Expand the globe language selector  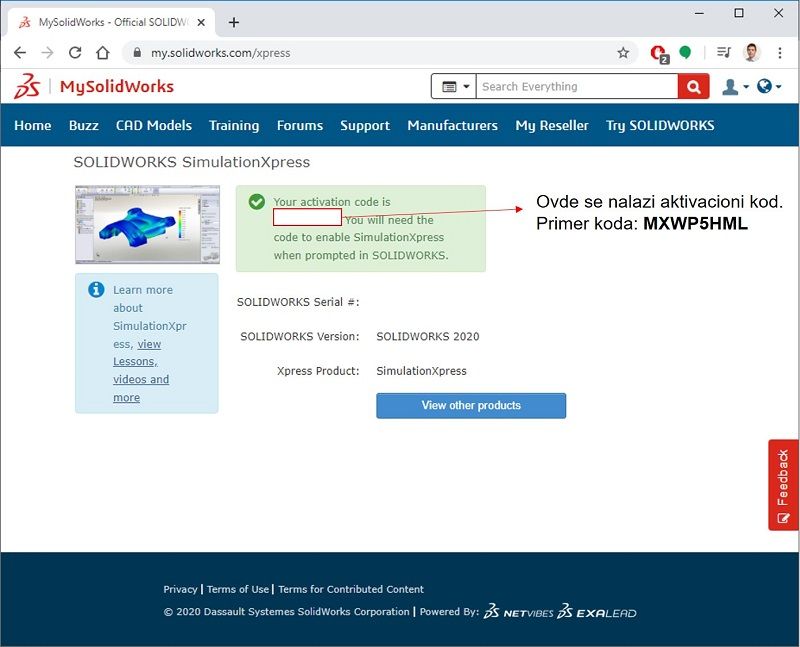click(768, 87)
